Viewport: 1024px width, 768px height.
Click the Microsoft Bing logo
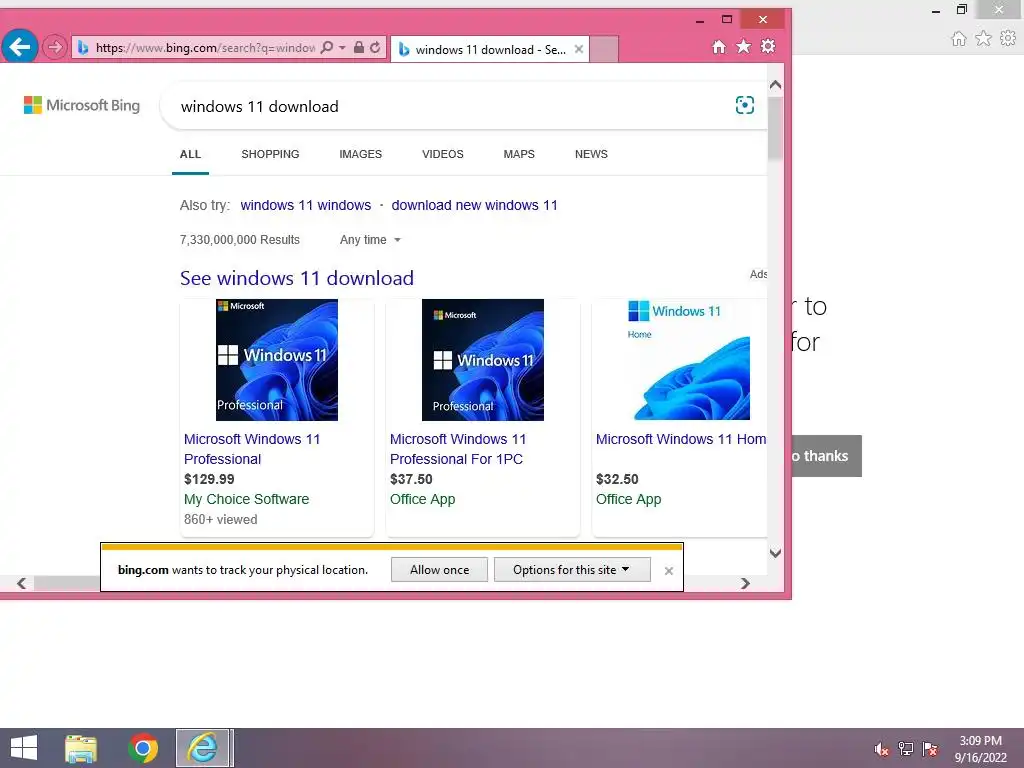click(82, 105)
